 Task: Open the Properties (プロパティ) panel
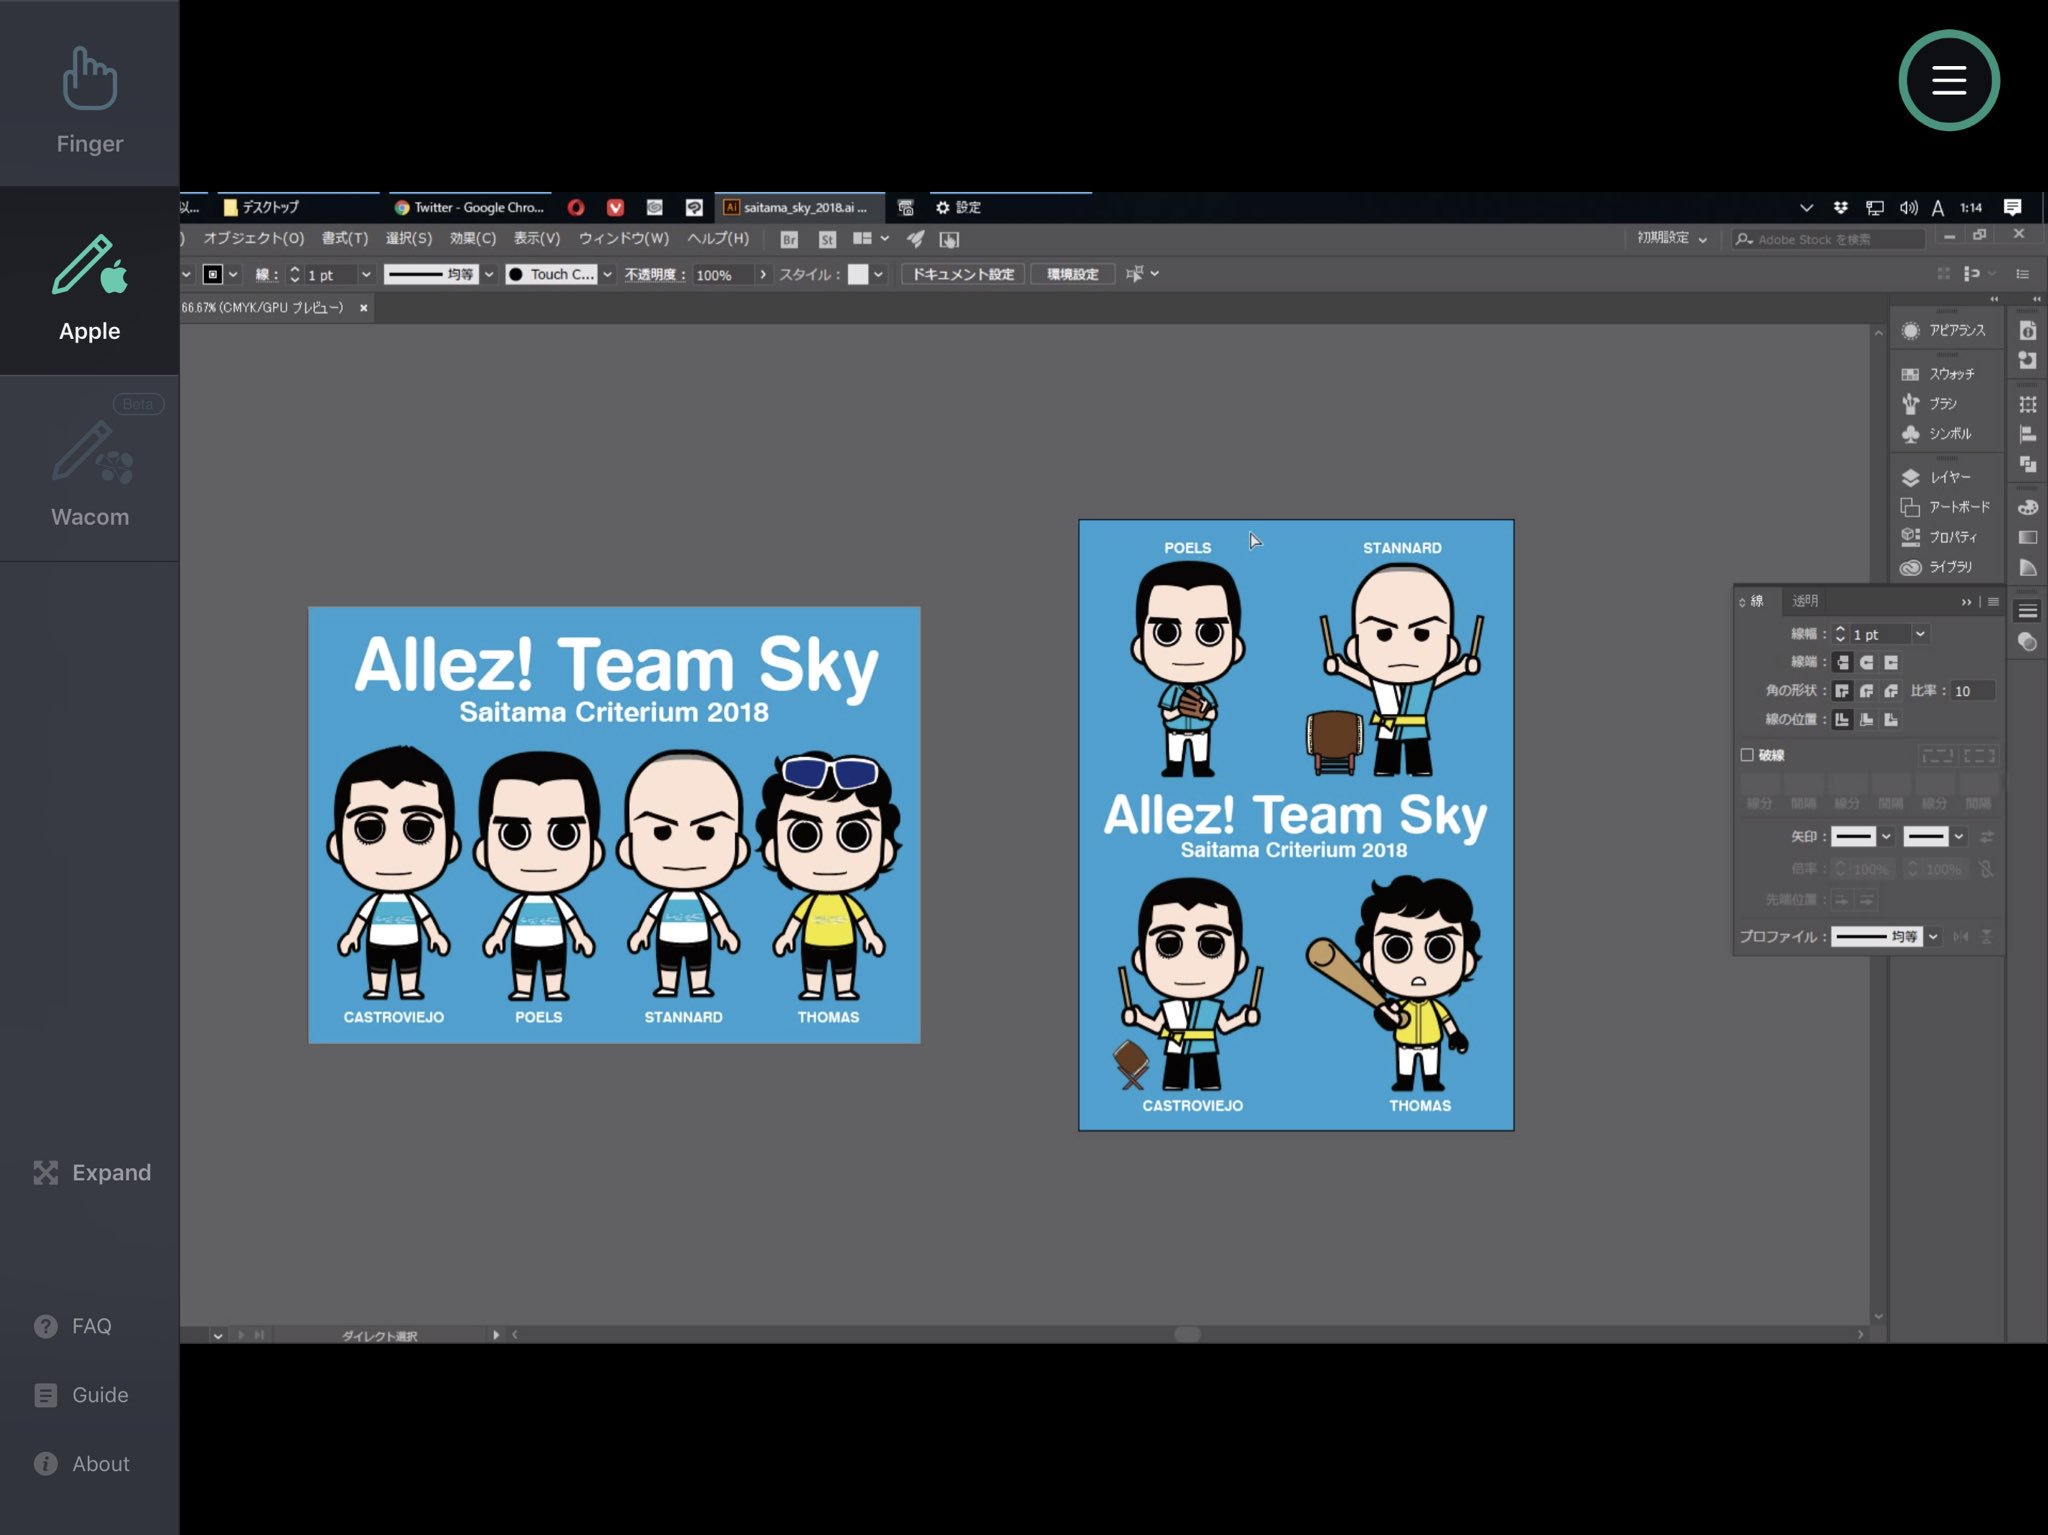click(x=1940, y=537)
